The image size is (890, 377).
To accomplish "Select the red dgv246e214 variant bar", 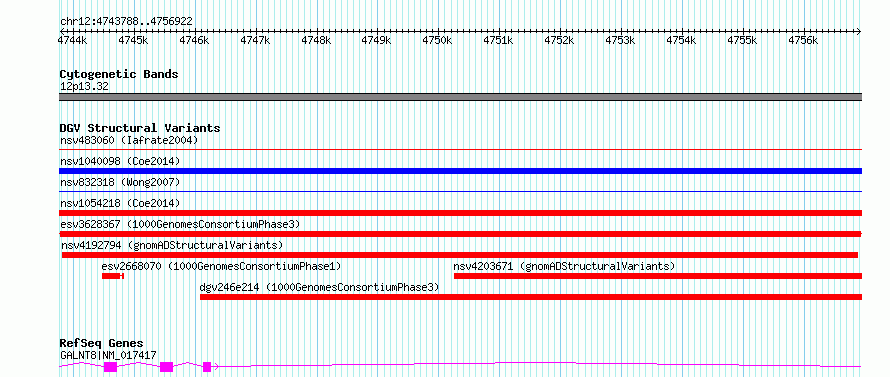I will [531, 297].
